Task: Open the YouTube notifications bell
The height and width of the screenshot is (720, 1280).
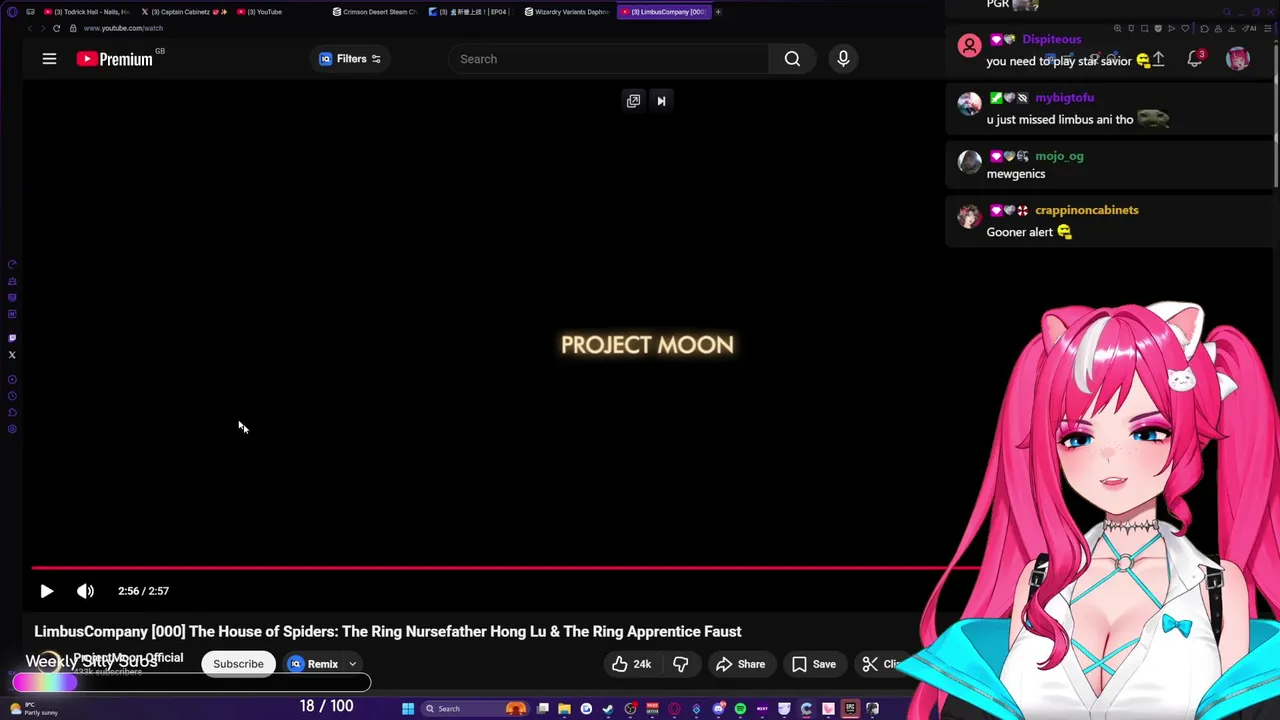Action: click(1195, 59)
